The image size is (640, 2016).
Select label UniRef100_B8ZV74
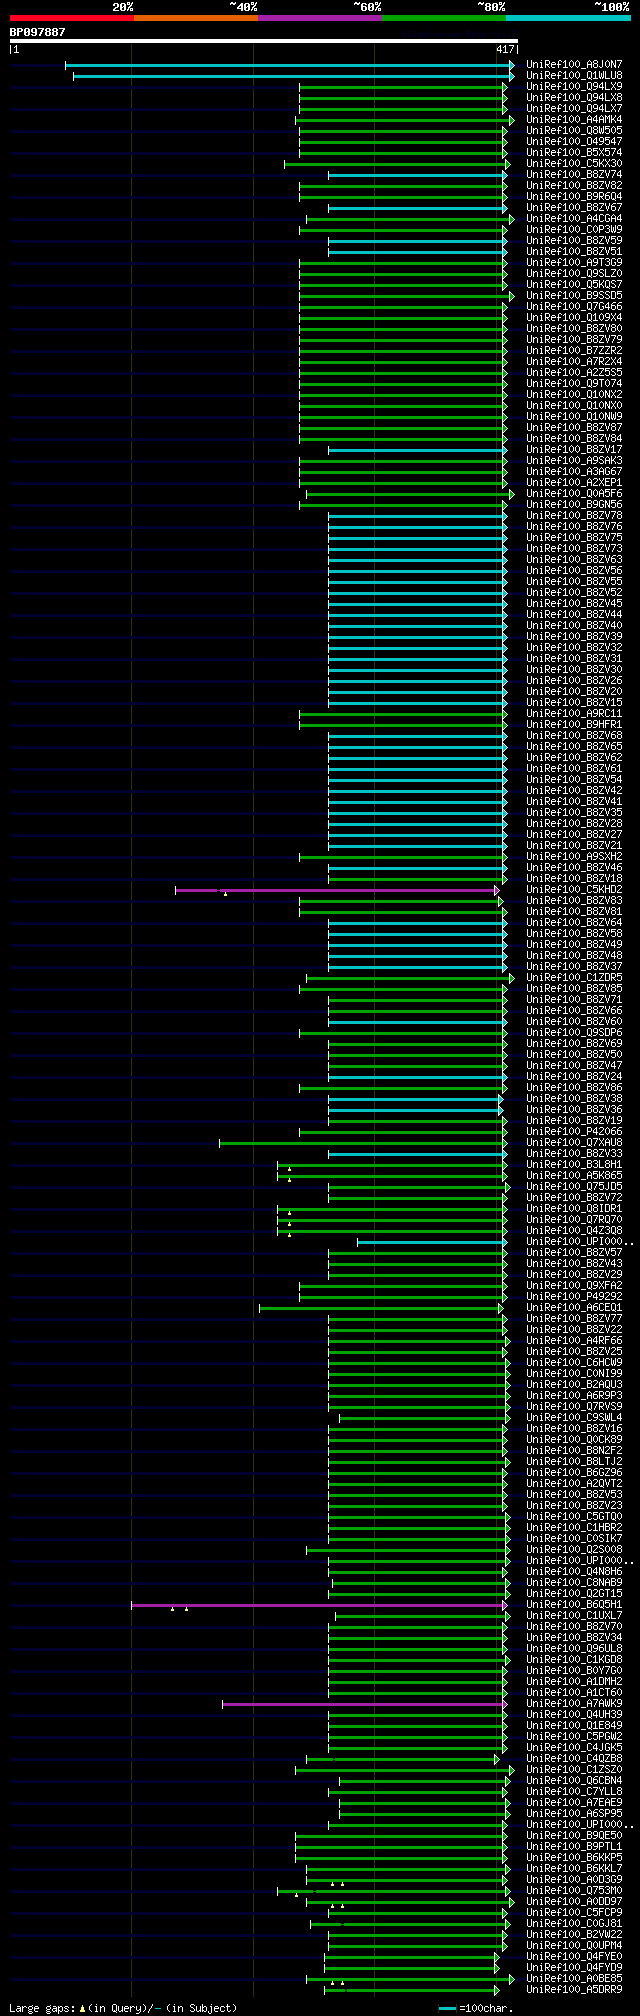(x=574, y=174)
